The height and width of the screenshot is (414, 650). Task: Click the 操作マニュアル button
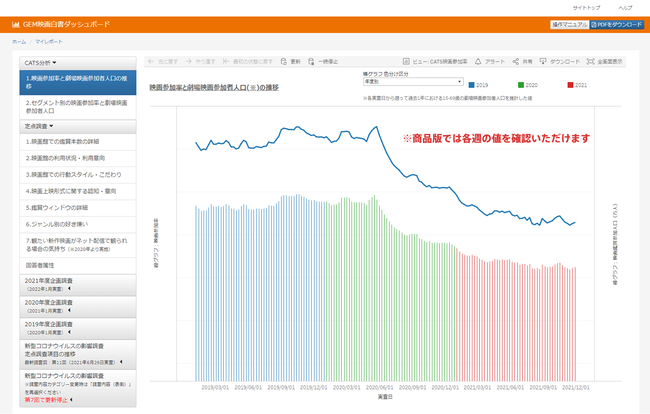click(x=567, y=23)
